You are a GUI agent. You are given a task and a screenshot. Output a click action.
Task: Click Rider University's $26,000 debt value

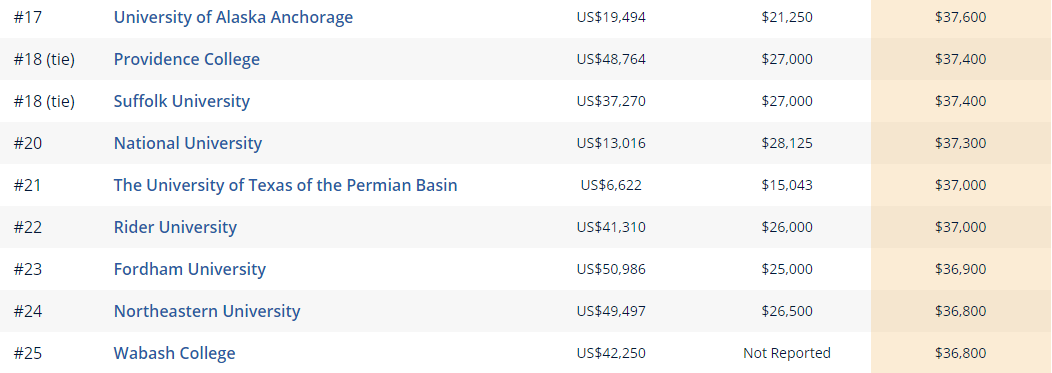(x=787, y=227)
